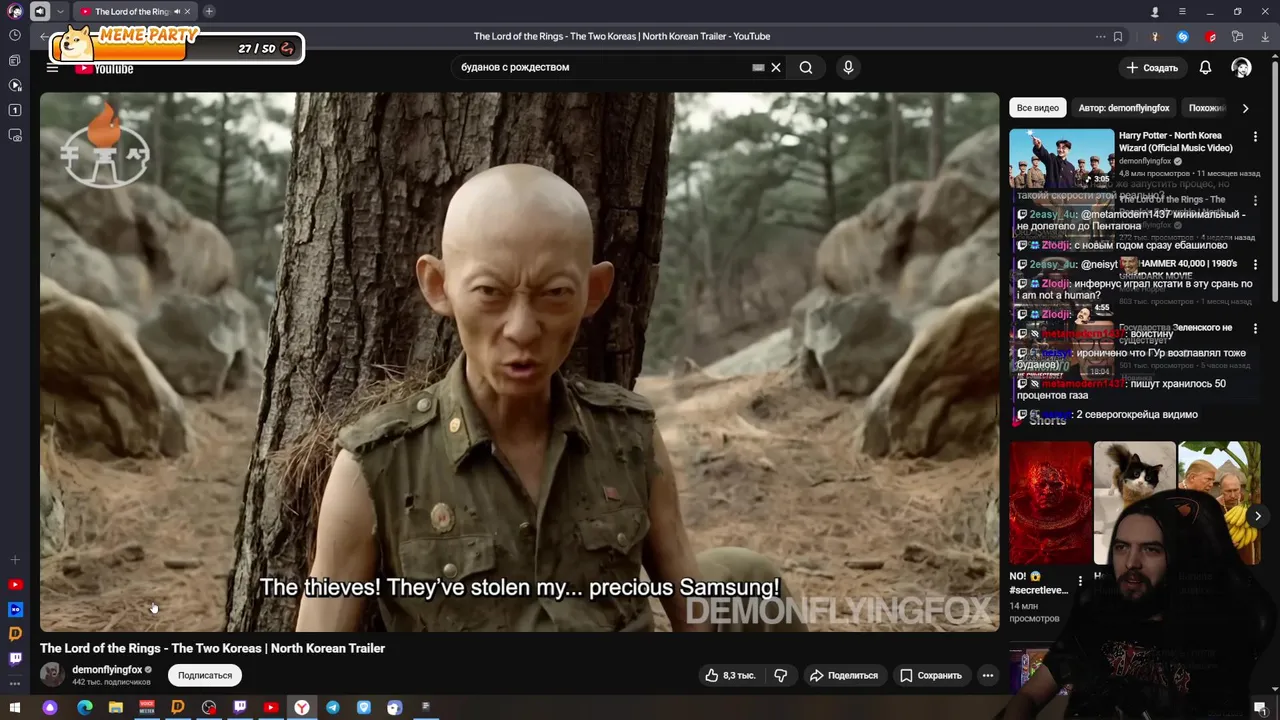Open the browser account silhouette icon
This screenshot has width=1280, height=720.
tap(1155, 11)
